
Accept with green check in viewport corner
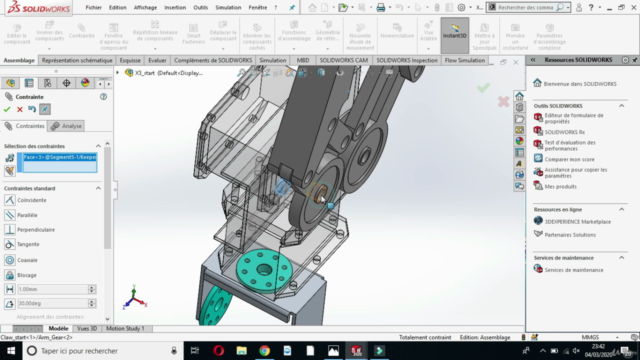pos(483,87)
